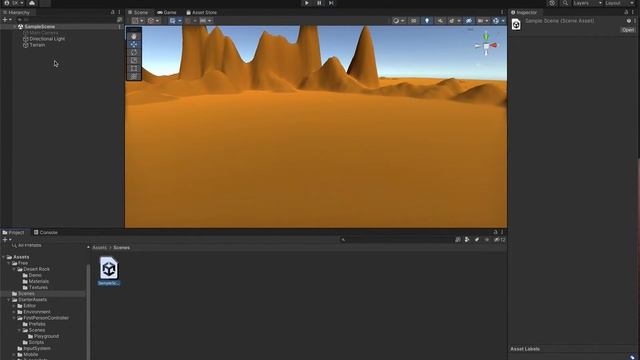
Task: Select Directional Light in Hierarchy
Action: click(x=47, y=39)
